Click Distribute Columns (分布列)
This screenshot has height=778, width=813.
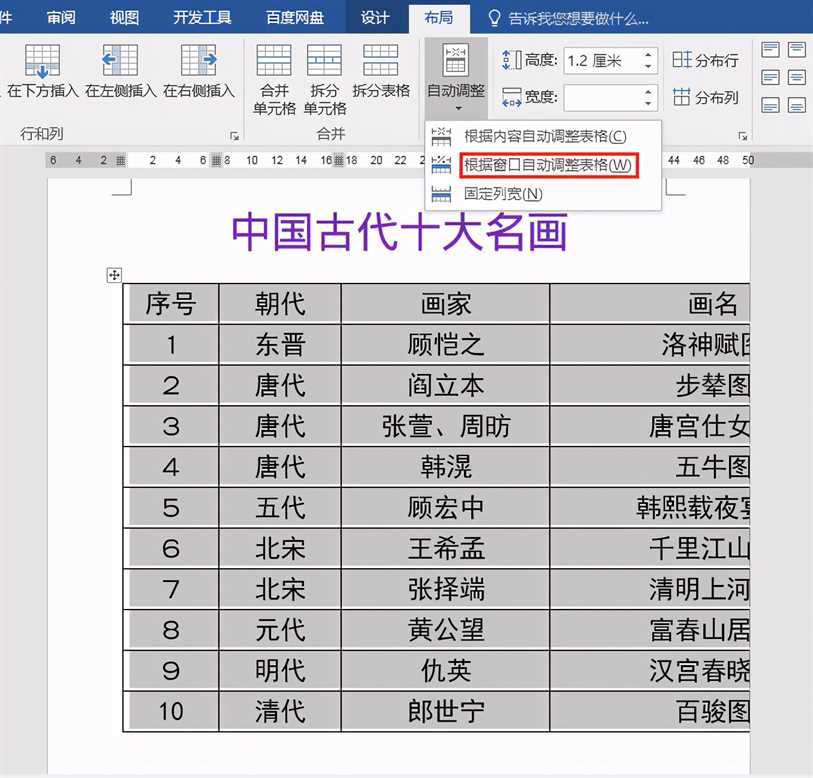(x=705, y=97)
